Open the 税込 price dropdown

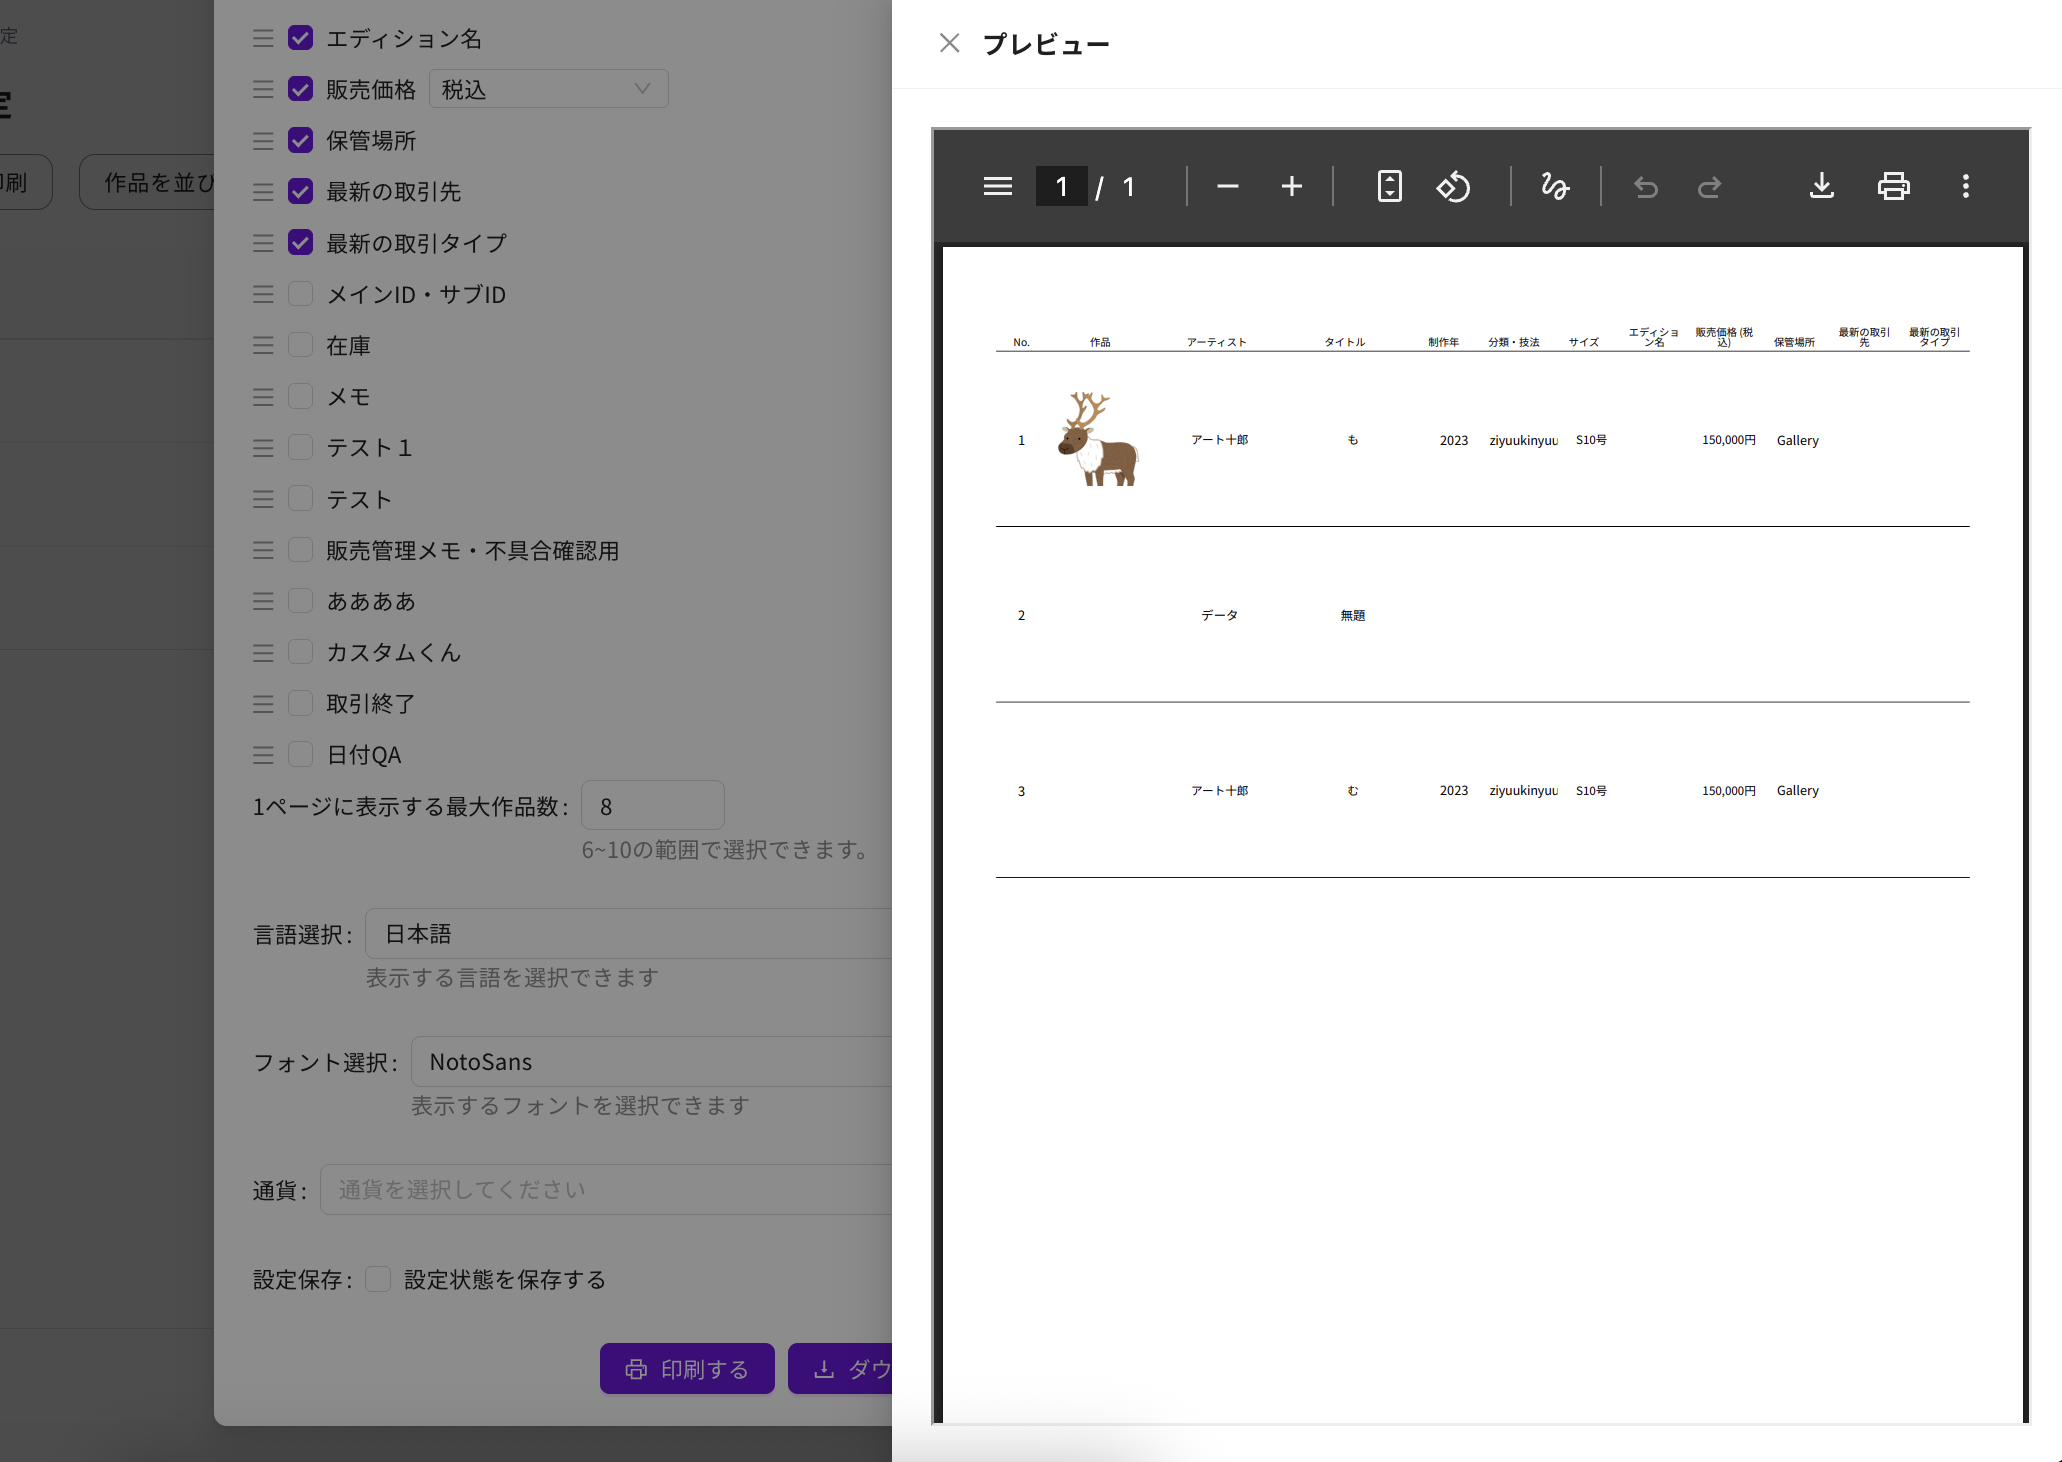pyautogui.click(x=548, y=88)
